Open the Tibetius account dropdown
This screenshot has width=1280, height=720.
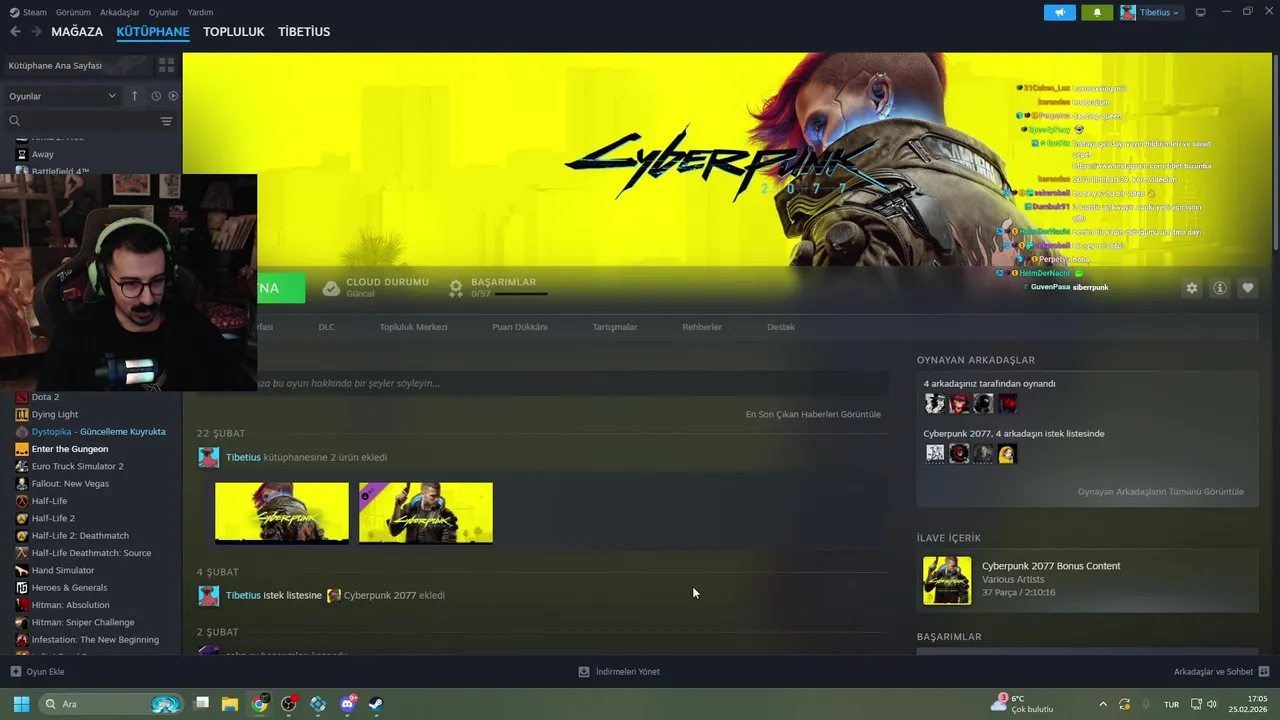[x=1151, y=12]
